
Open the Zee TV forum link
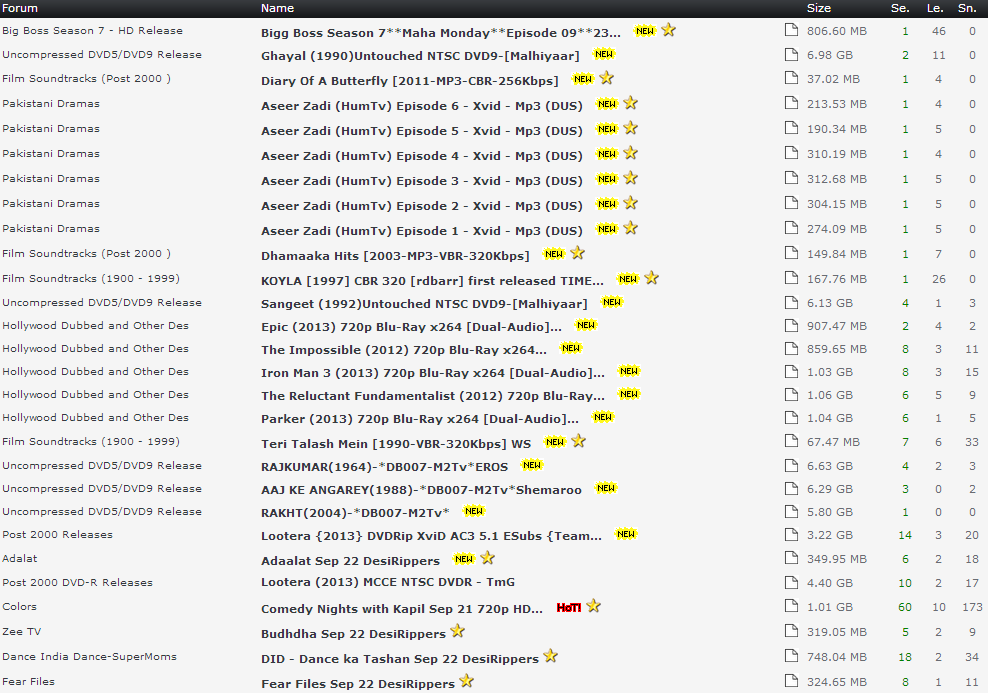(21, 631)
